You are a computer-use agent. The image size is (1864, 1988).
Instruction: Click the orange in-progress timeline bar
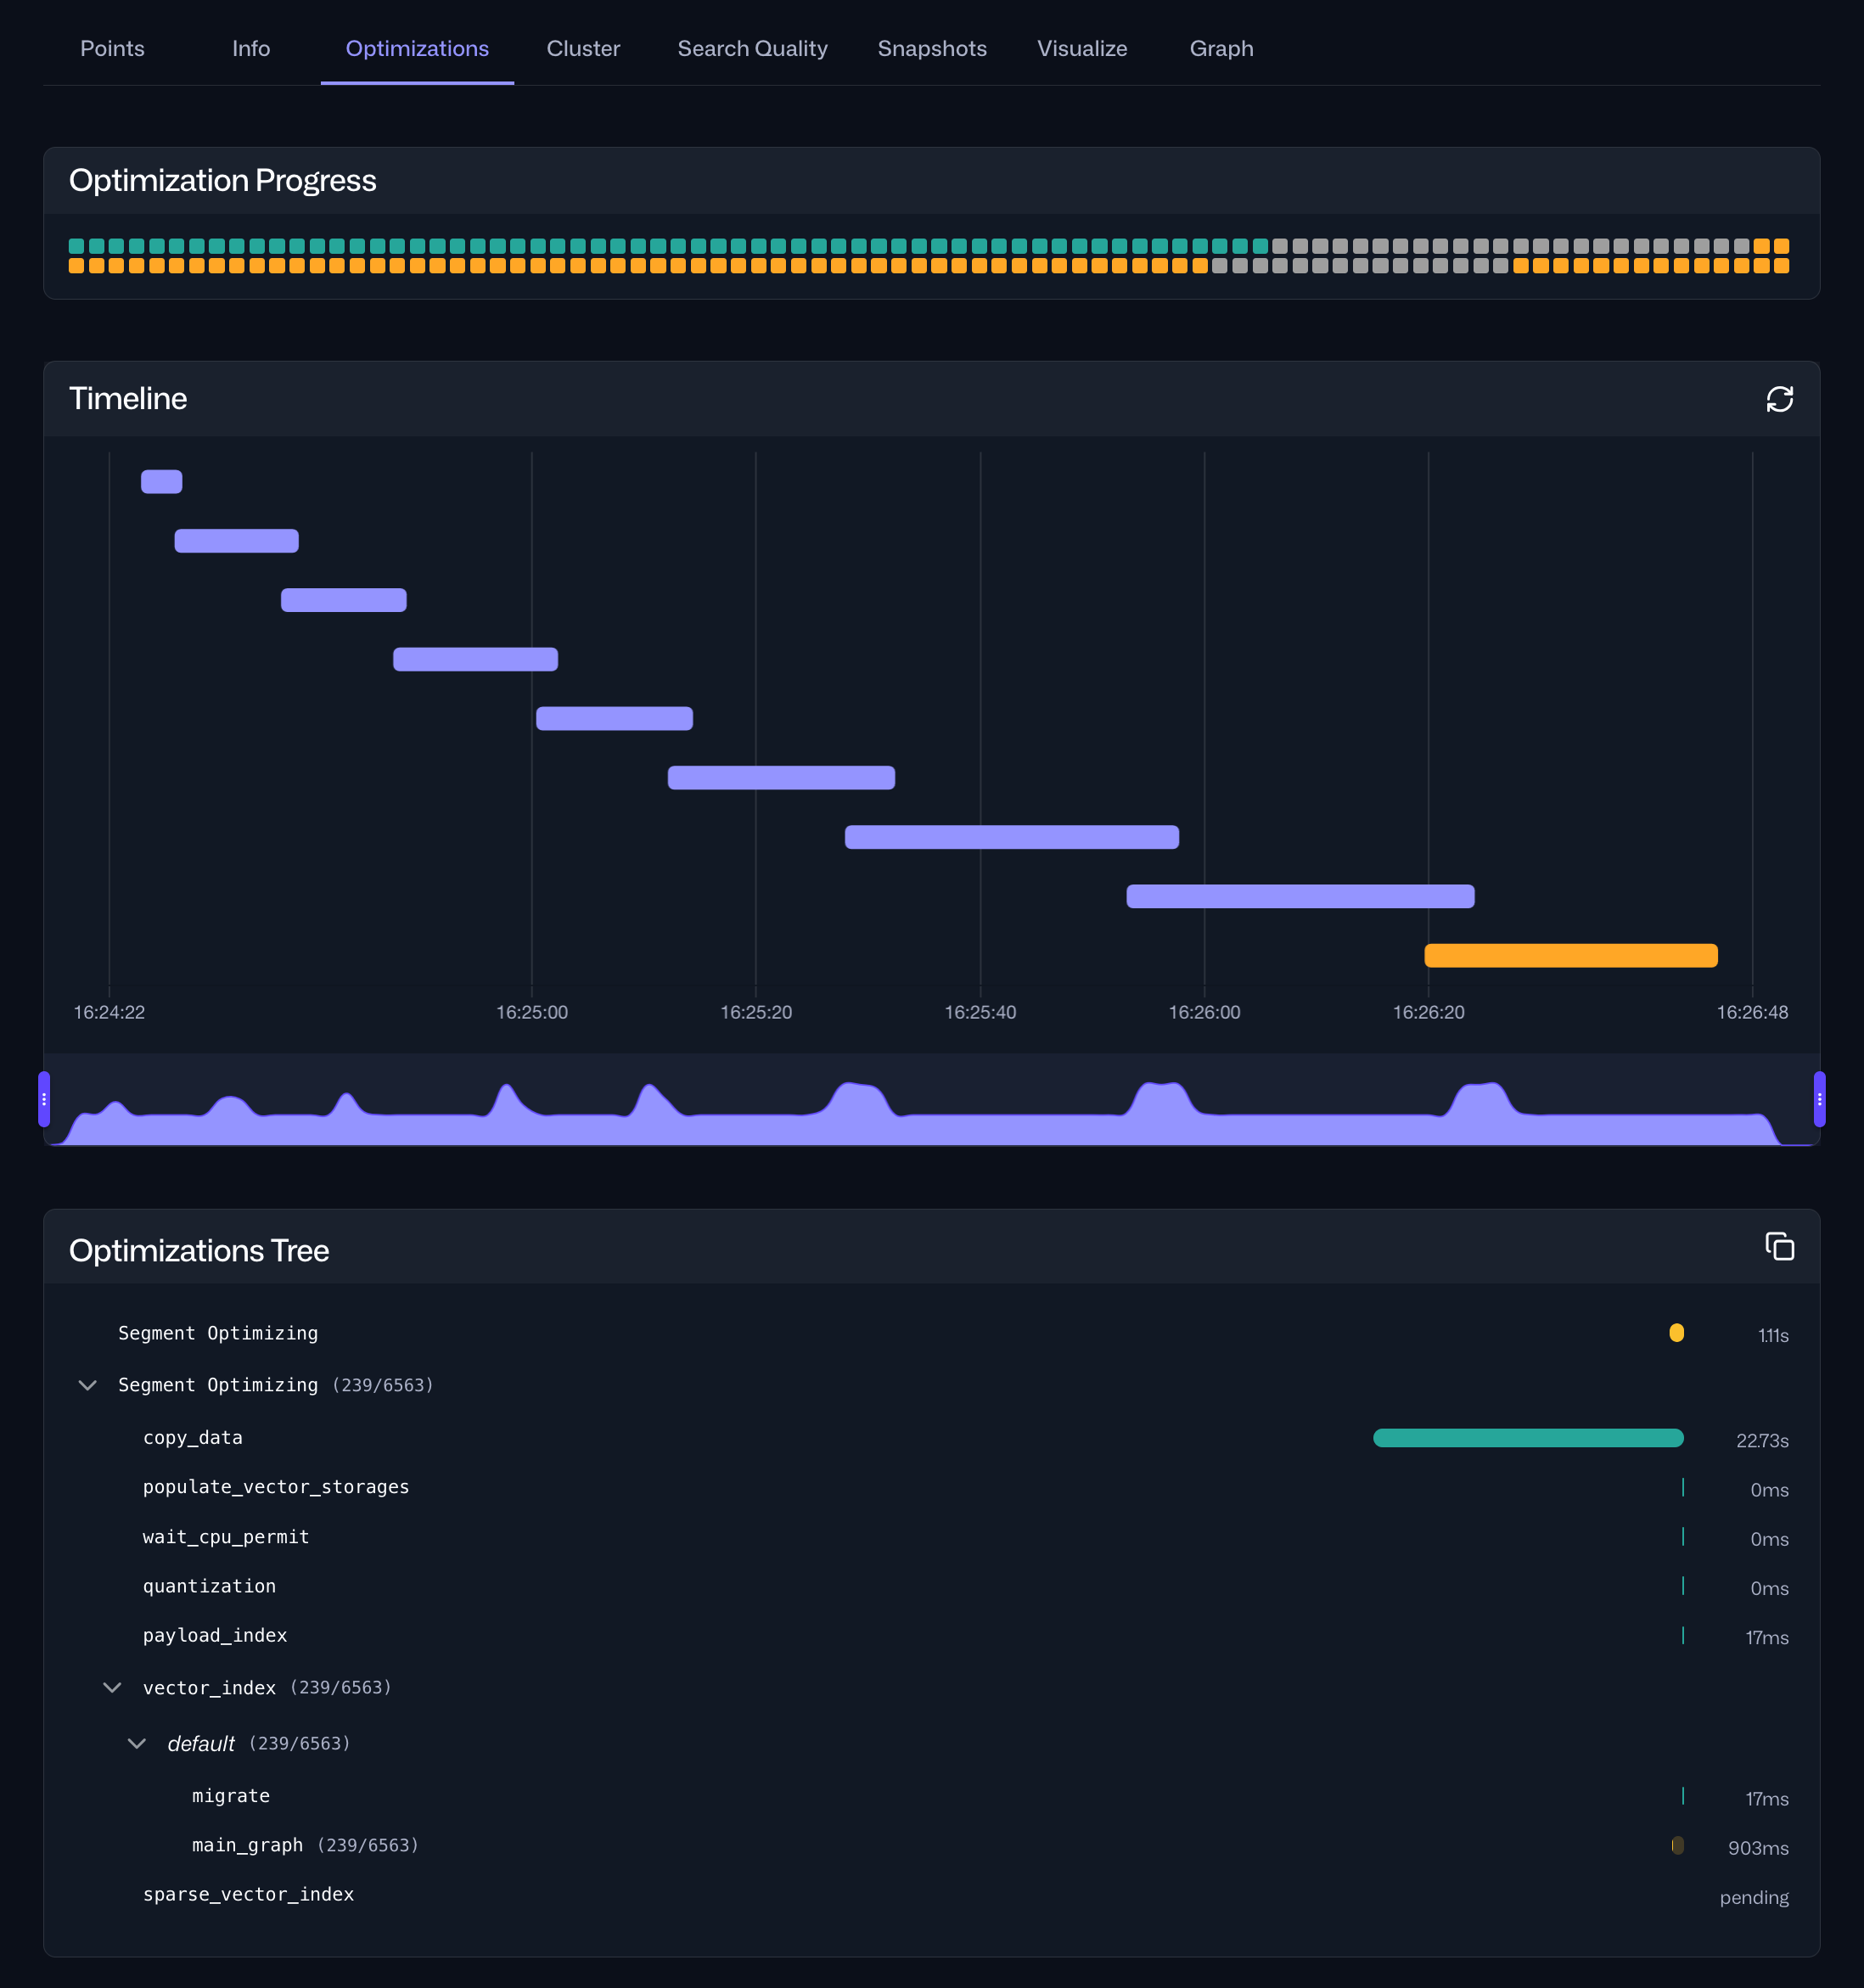pyautogui.click(x=1570, y=955)
